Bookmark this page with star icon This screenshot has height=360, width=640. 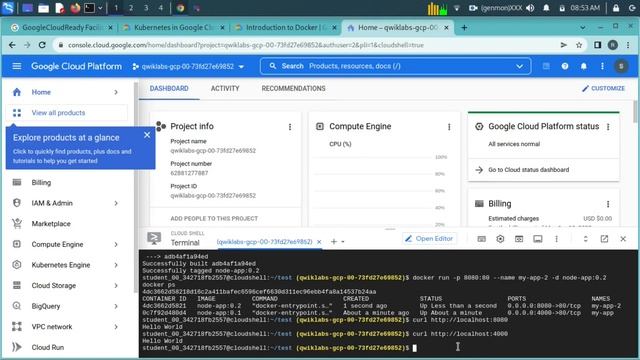coord(579,45)
